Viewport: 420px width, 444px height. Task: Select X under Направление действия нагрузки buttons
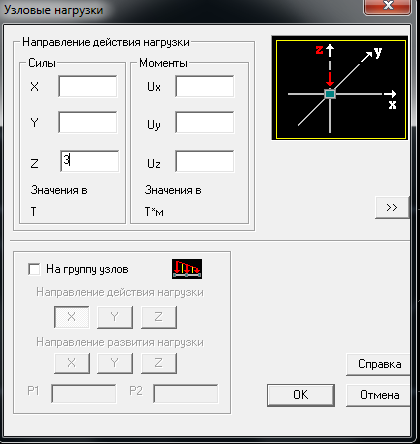click(x=72, y=317)
